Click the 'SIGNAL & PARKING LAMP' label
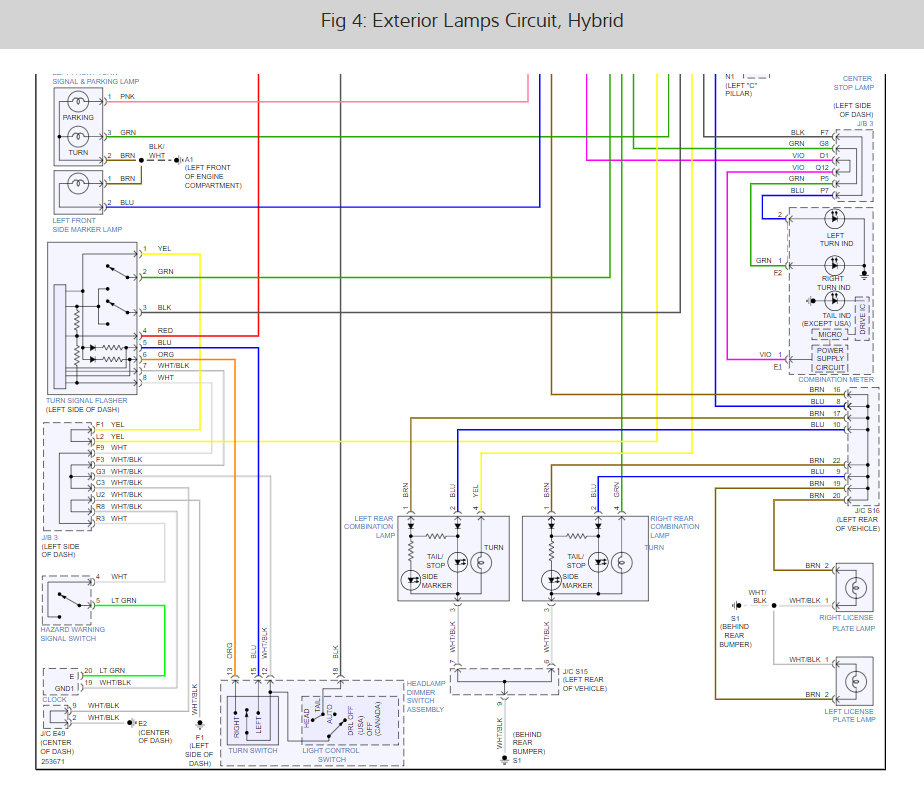This screenshot has height=802, width=924. (95, 81)
